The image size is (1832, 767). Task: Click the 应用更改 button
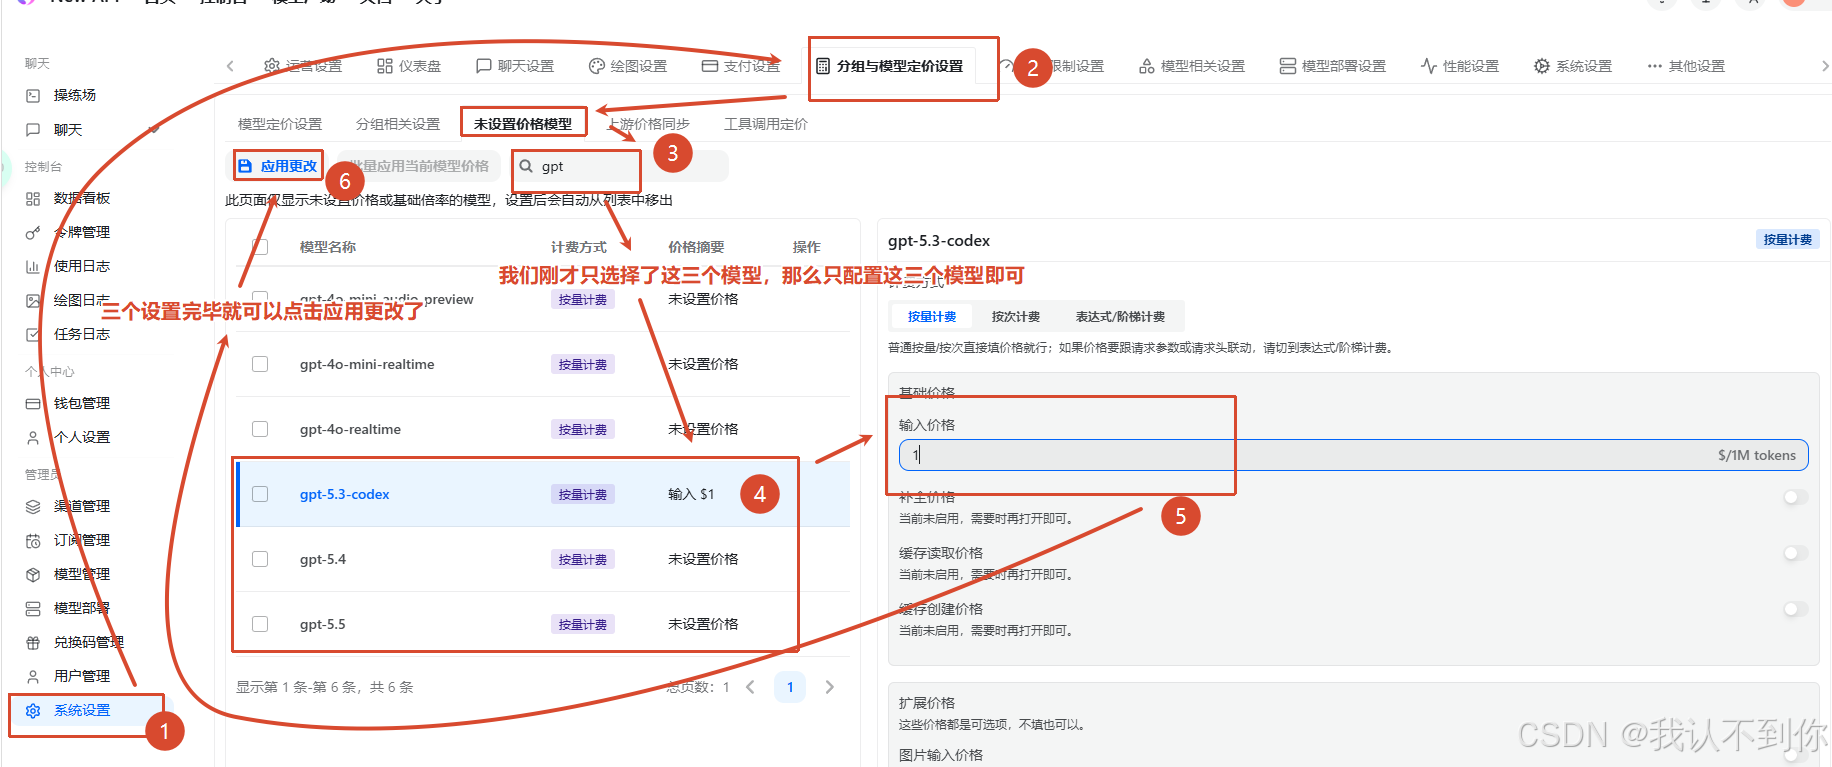(278, 166)
